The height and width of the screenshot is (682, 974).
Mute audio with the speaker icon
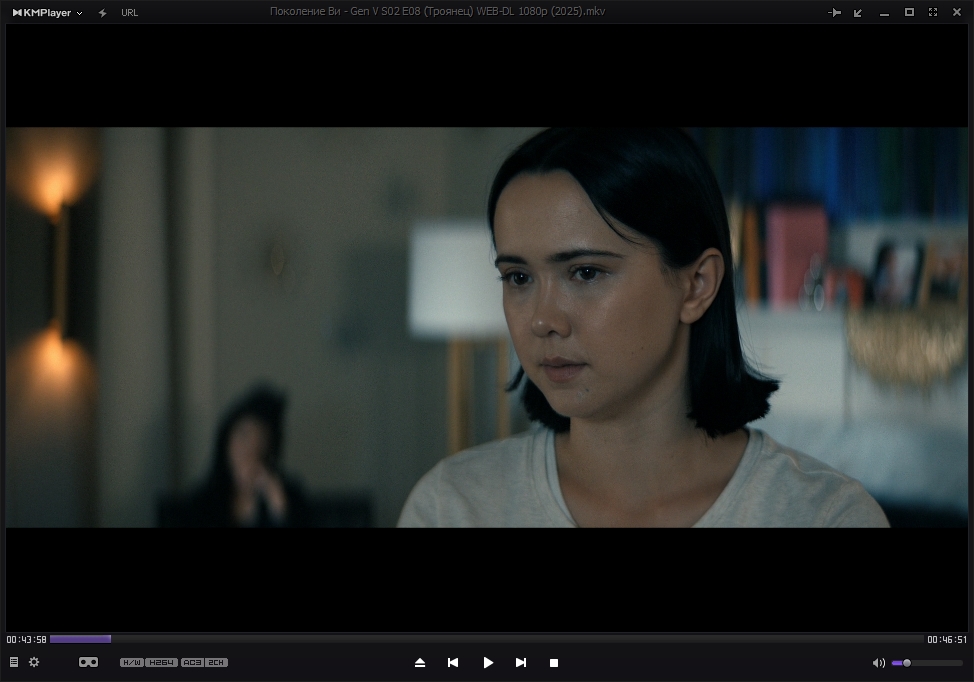click(x=878, y=662)
